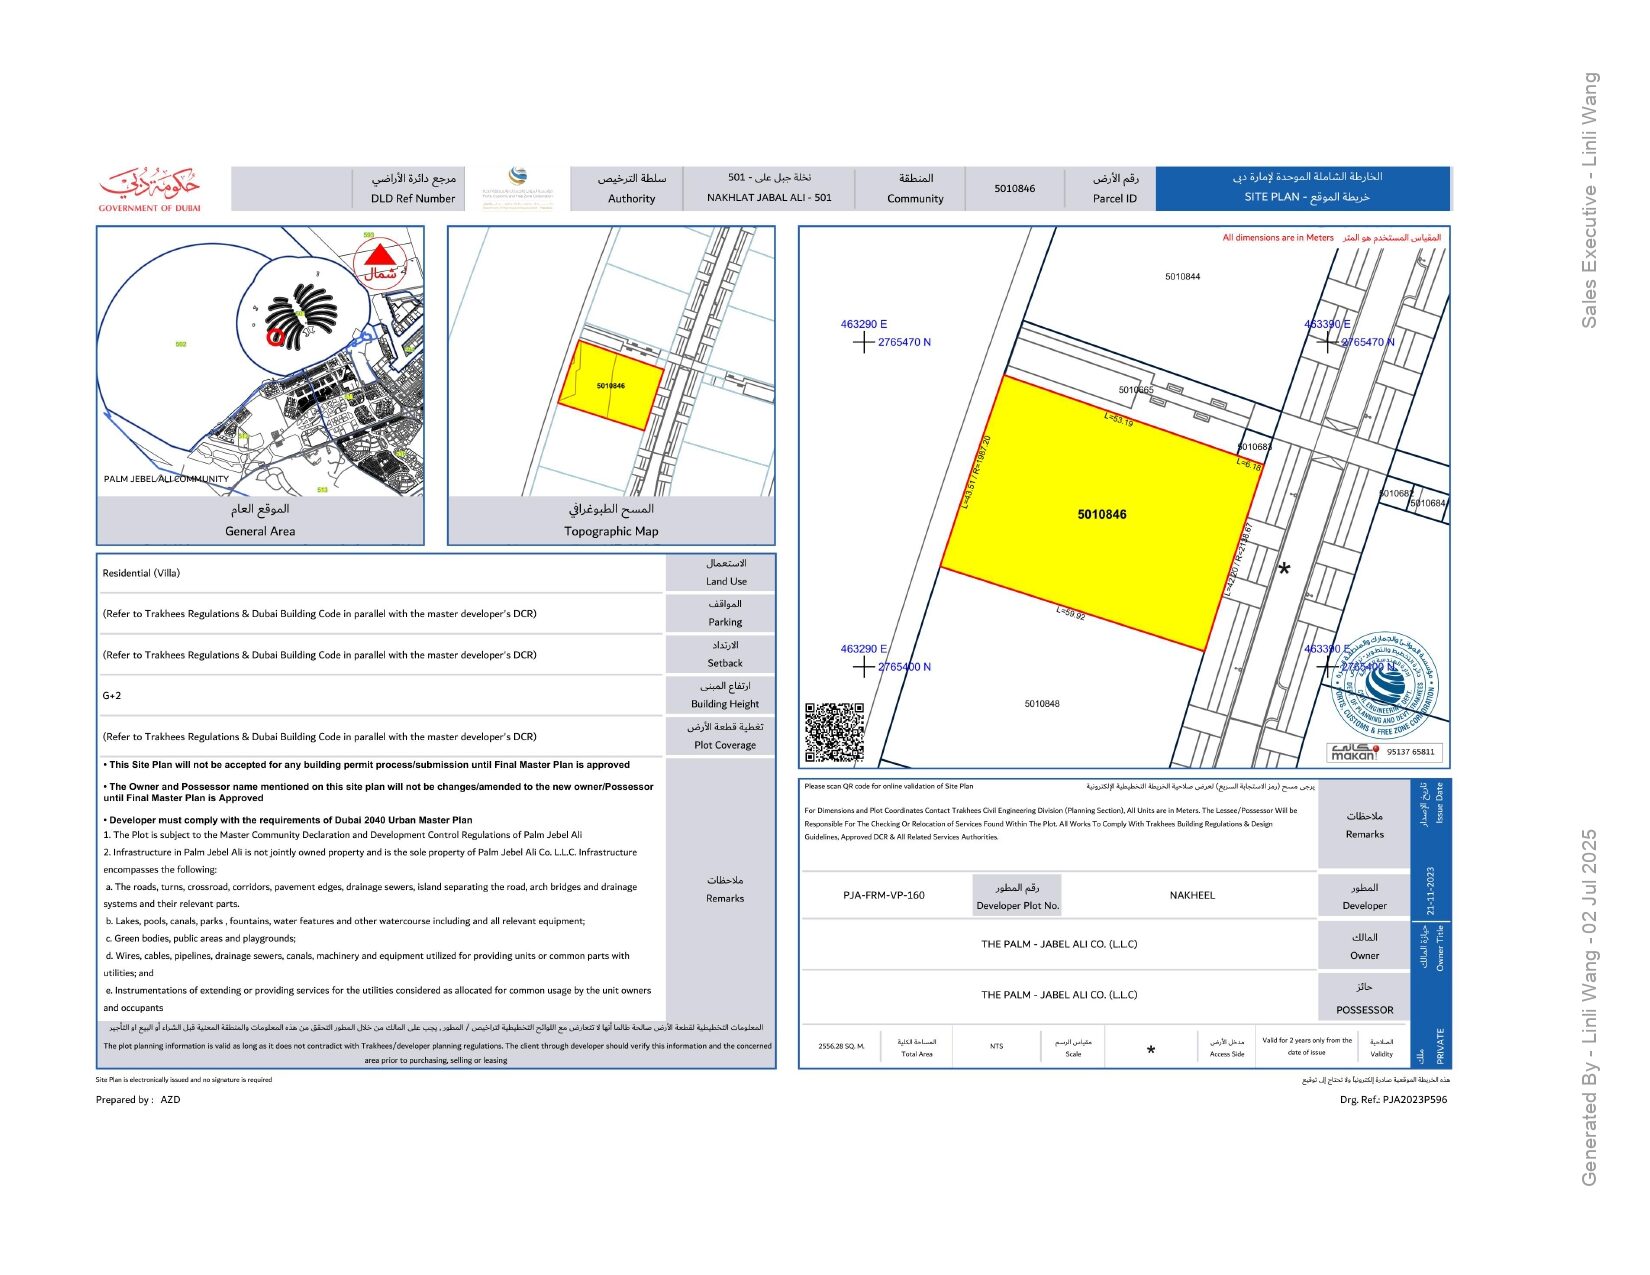Viewport: 1650px width, 1275px height.
Task: Click the 'Community' header label
Action: click(x=915, y=198)
